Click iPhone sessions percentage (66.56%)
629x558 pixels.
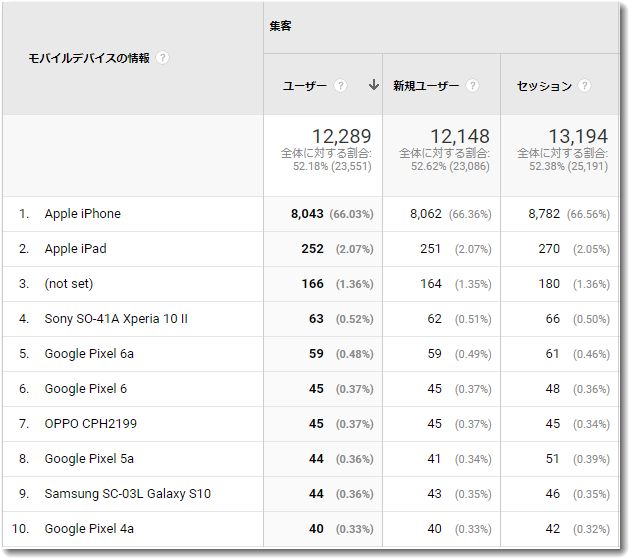pos(588,214)
